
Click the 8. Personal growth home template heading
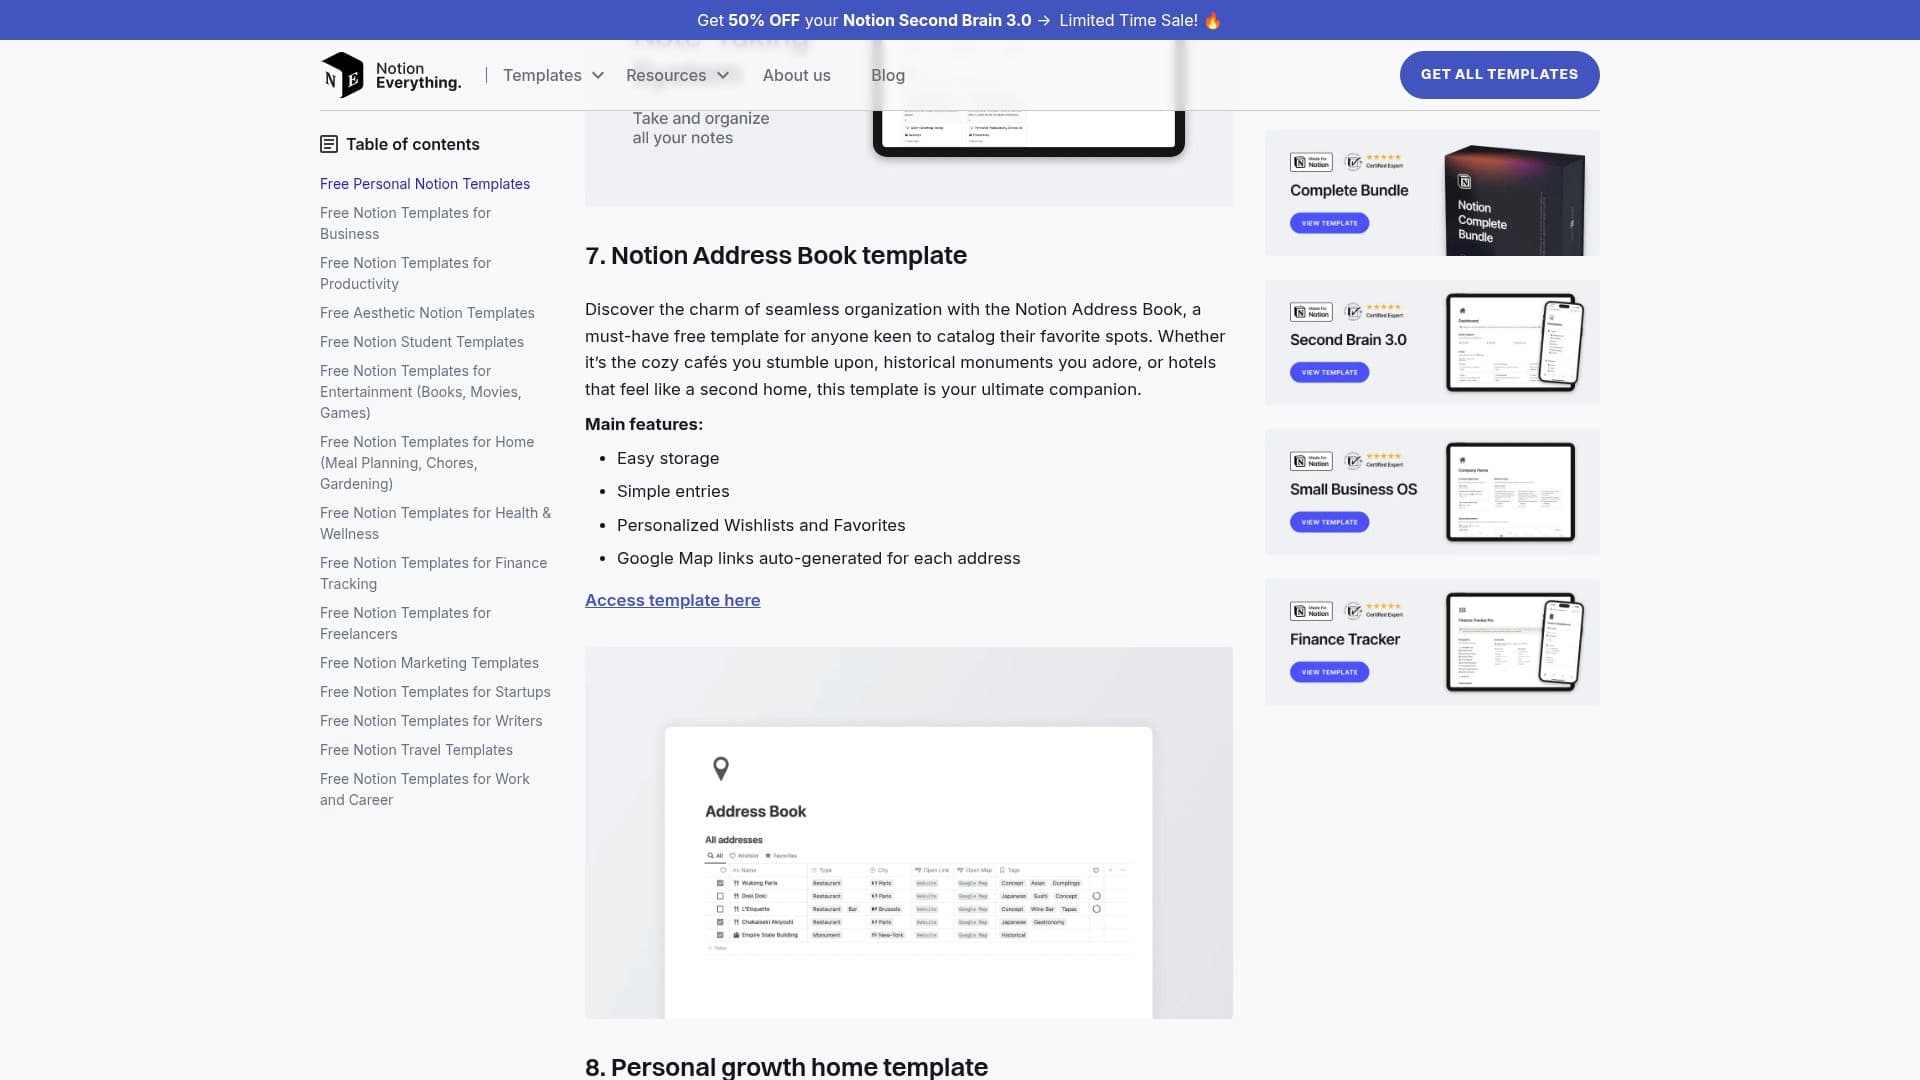click(786, 1067)
